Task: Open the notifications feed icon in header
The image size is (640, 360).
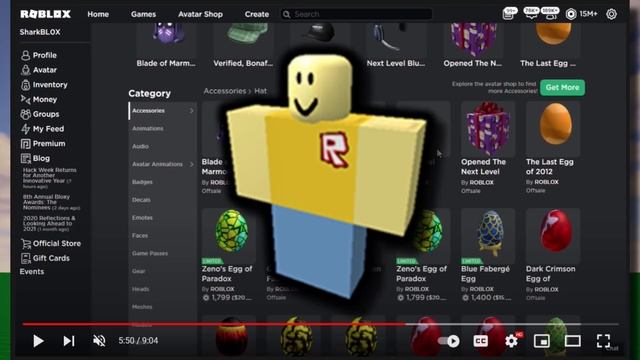Action: [509, 13]
